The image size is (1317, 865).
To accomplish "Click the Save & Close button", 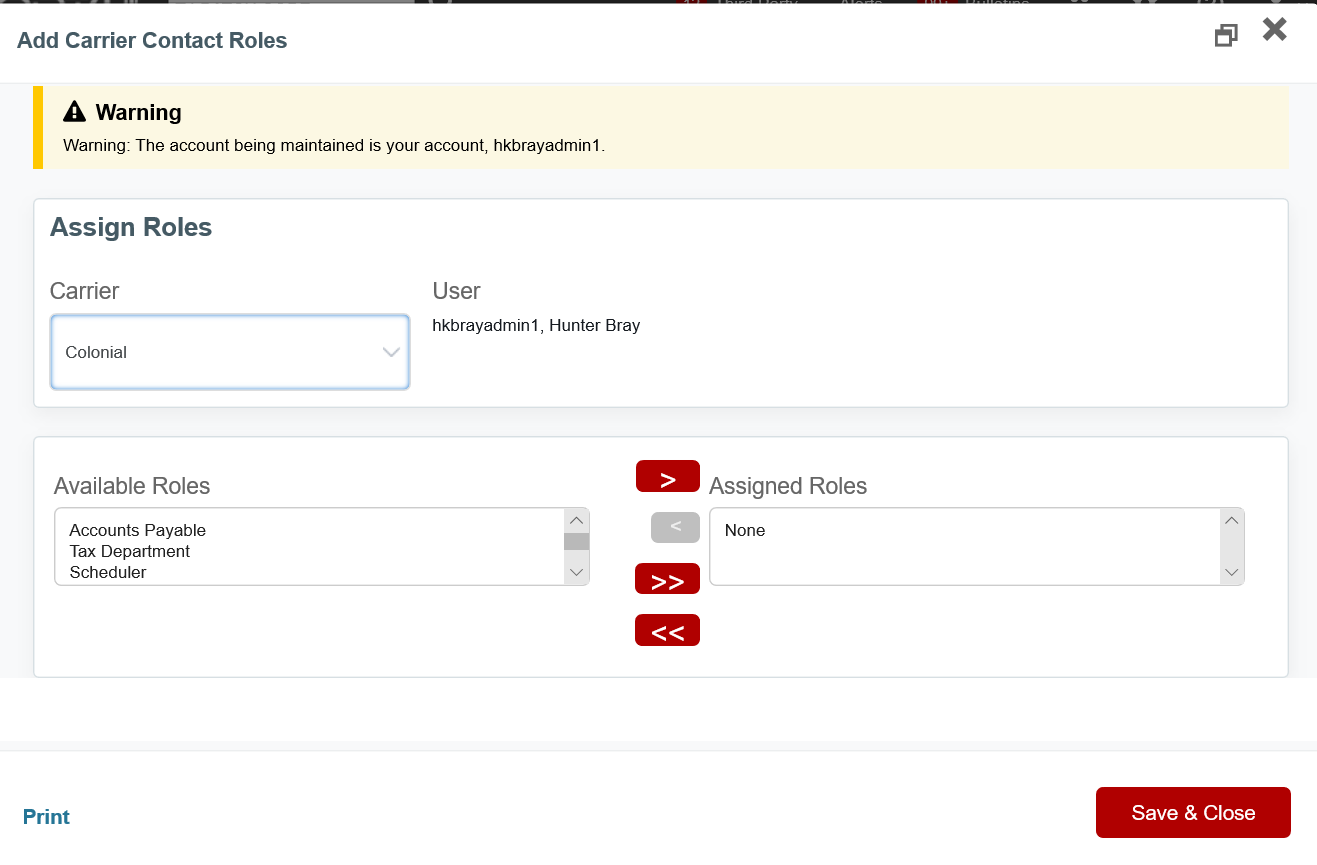I will (x=1193, y=812).
